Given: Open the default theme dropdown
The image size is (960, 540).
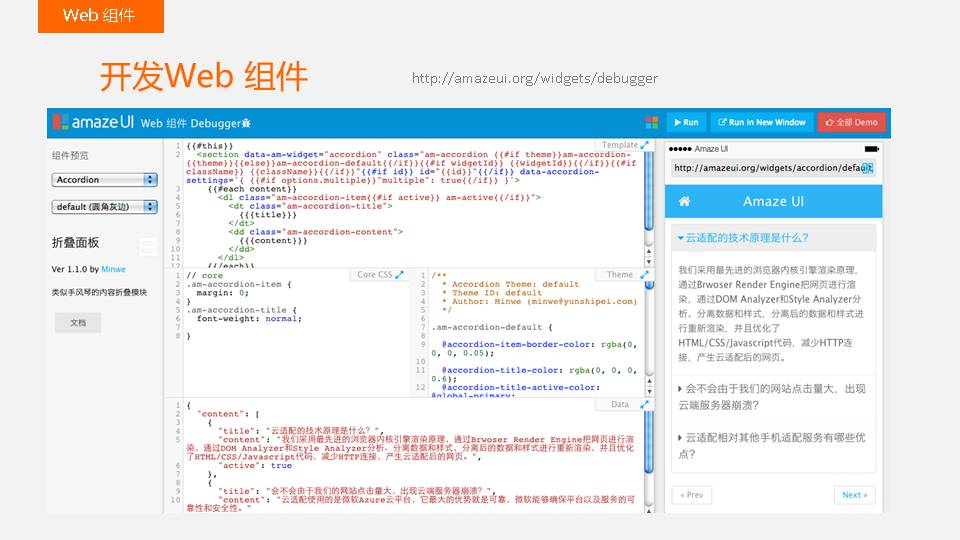Looking at the screenshot, I should tap(105, 207).
